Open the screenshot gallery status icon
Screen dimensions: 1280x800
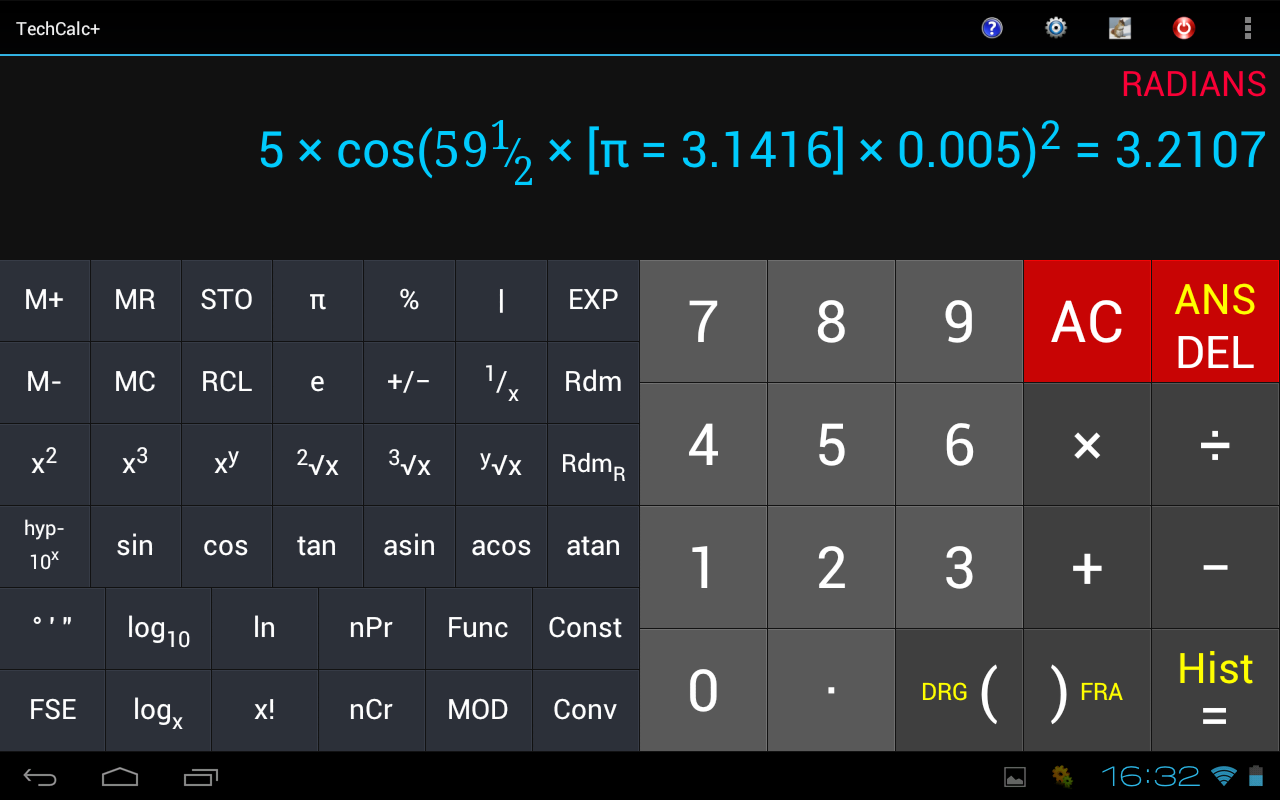point(1014,775)
